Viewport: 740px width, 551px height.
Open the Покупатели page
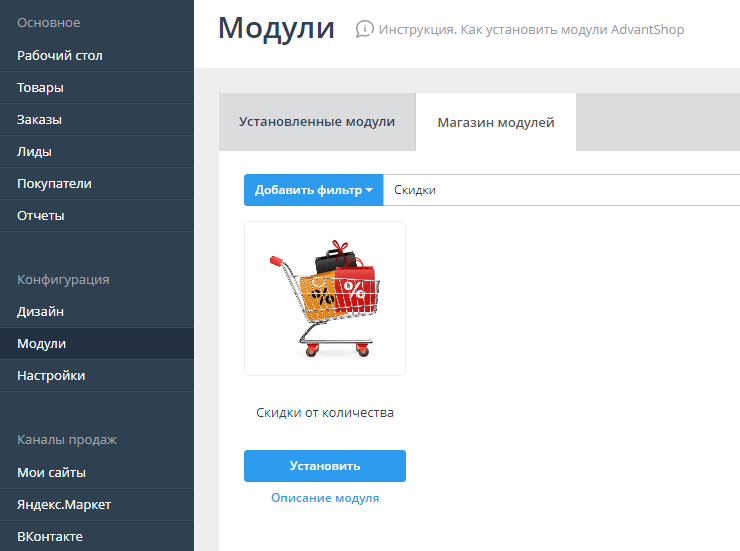[x=55, y=184]
